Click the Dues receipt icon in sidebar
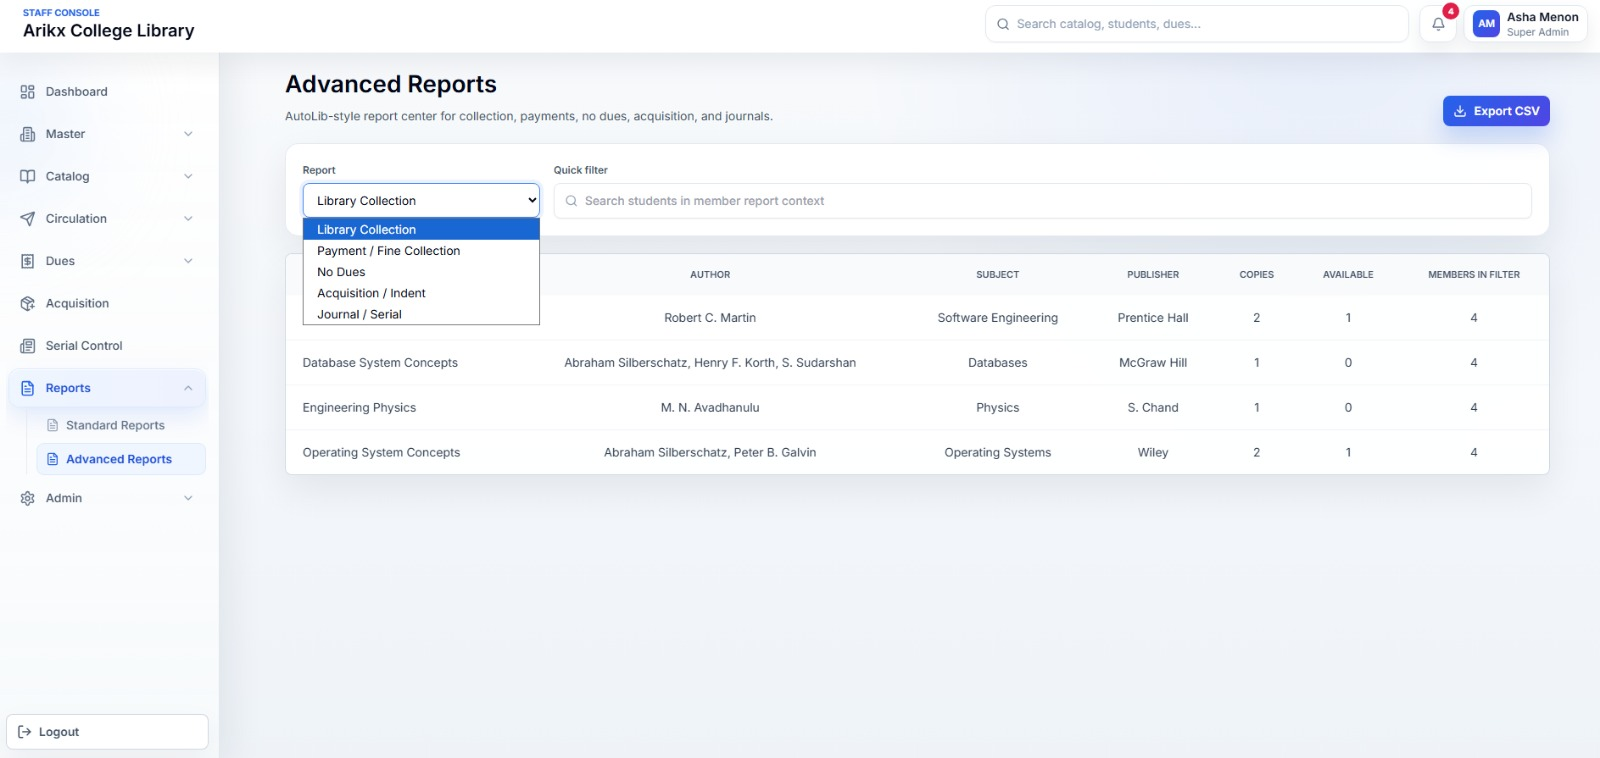Viewport: 1600px width, 758px height. pyautogui.click(x=27, y=261)
